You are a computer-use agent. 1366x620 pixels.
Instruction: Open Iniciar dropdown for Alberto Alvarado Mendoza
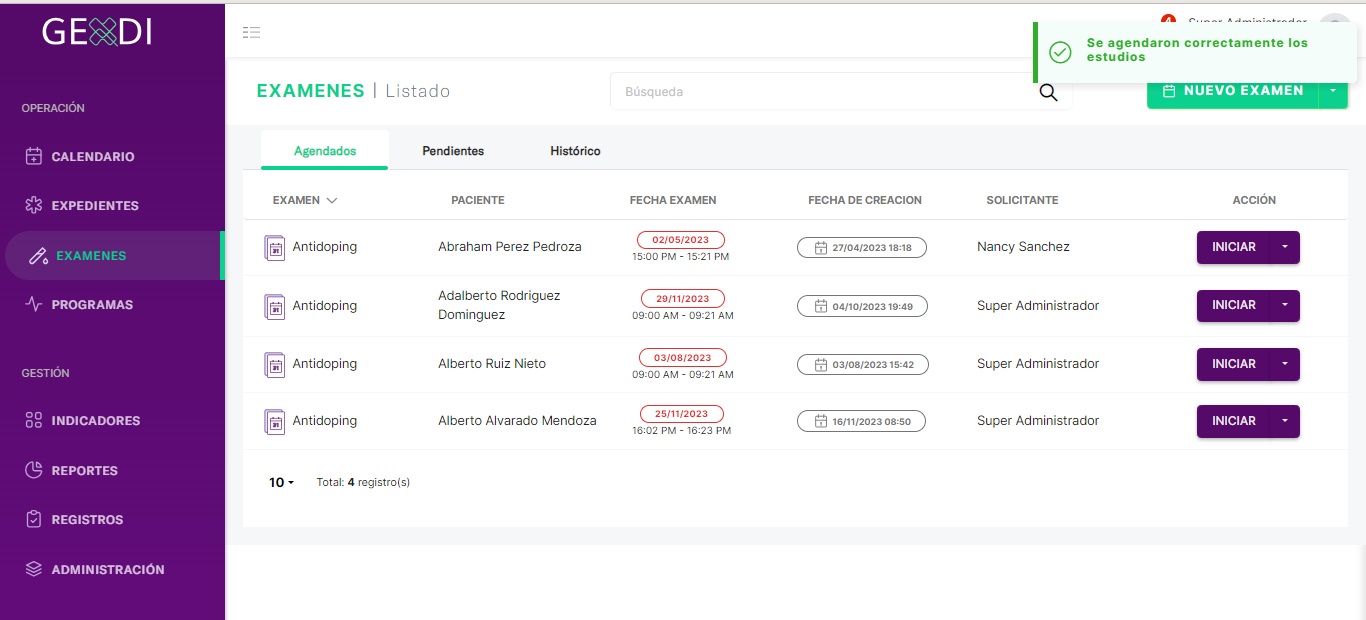[x=1285, y=421]
